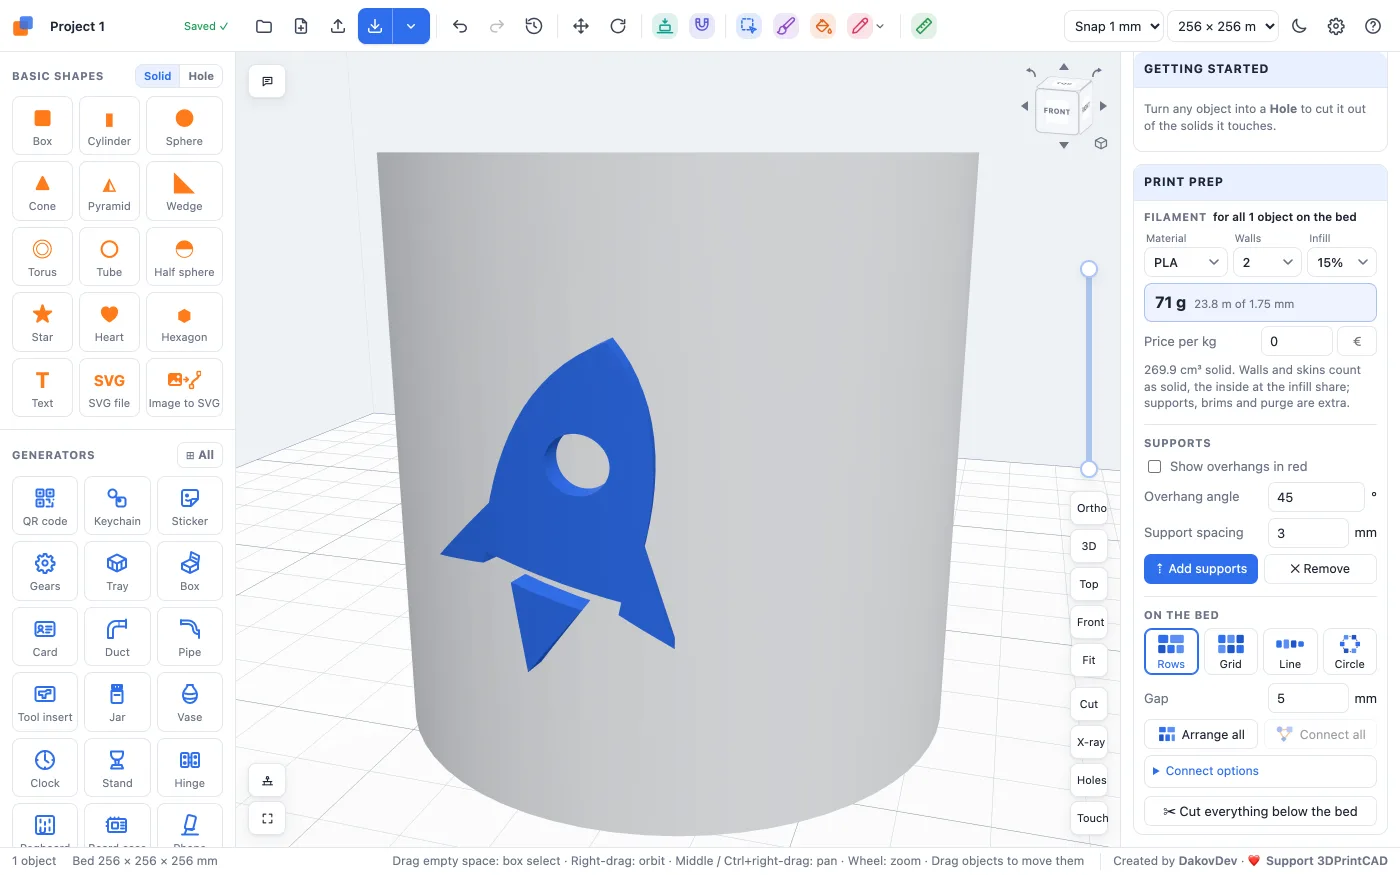Open the Image to SVG tool
1400x875 pixels.
(184, 388)
